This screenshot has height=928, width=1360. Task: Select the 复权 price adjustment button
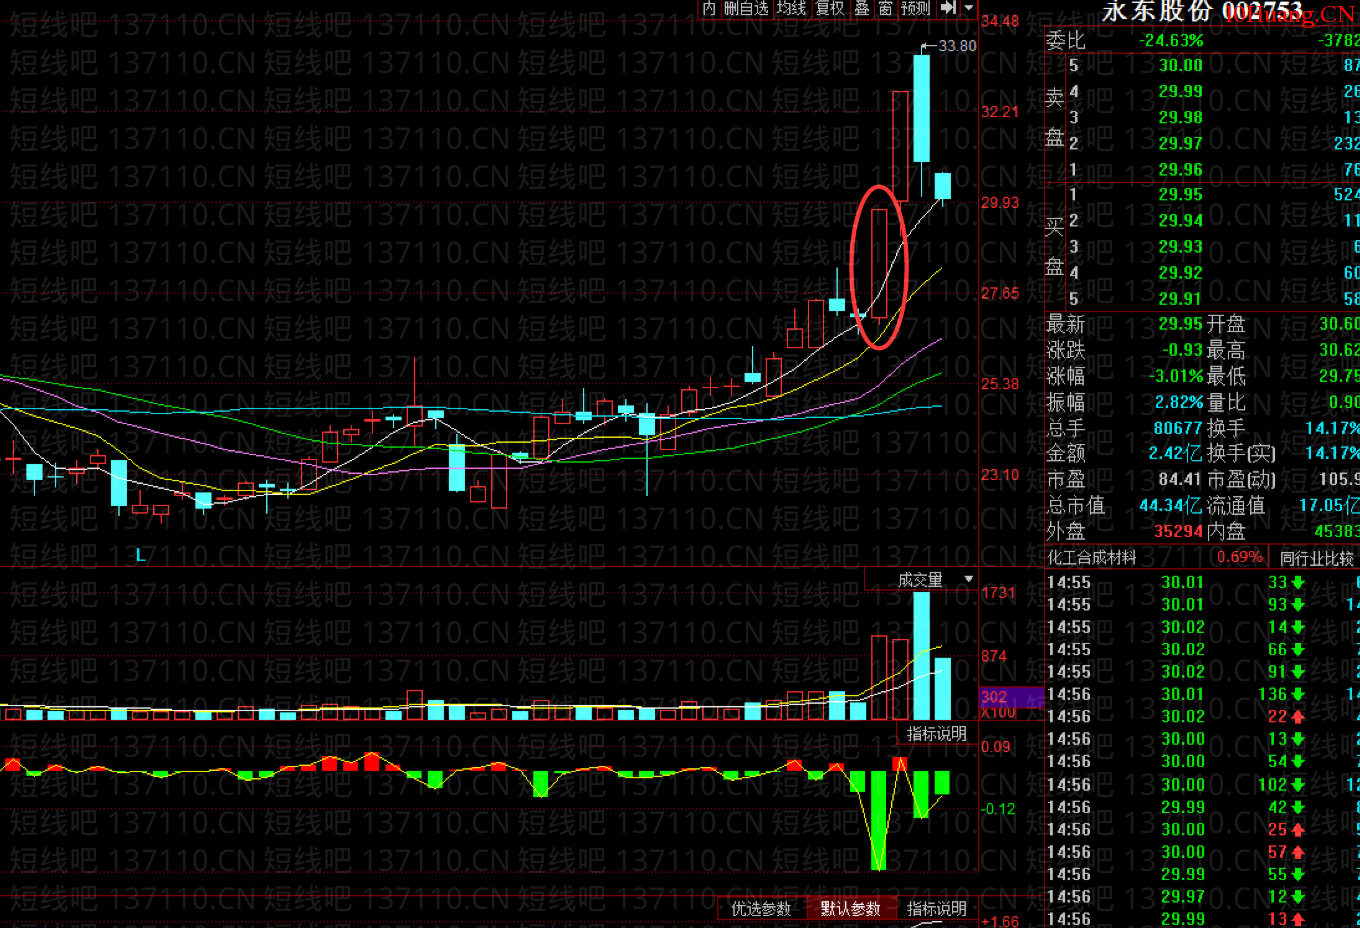[830, 8]
